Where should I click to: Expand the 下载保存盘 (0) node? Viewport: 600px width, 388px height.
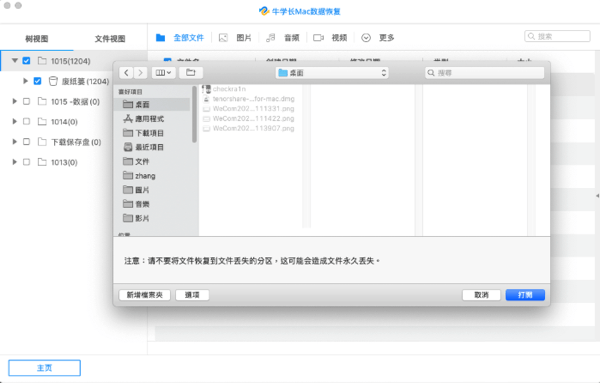(x=15, y=142)
